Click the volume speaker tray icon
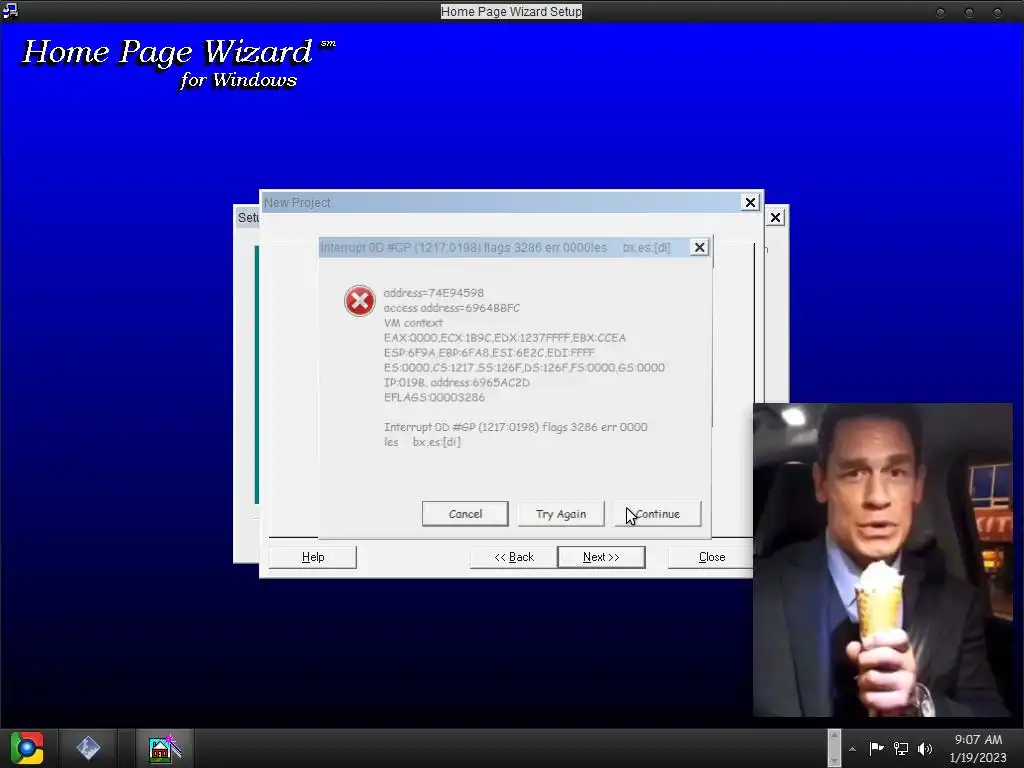 pyautogui.click(x=925, y=748)
